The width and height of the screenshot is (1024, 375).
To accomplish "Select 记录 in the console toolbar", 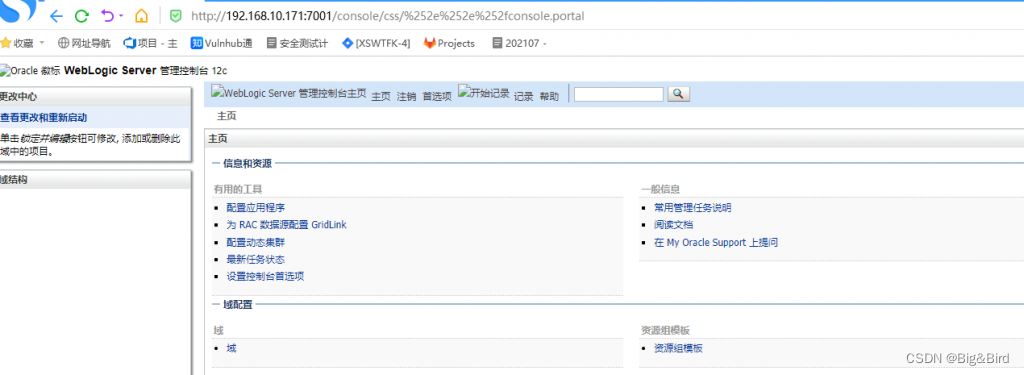I will [x=524, y=96].
